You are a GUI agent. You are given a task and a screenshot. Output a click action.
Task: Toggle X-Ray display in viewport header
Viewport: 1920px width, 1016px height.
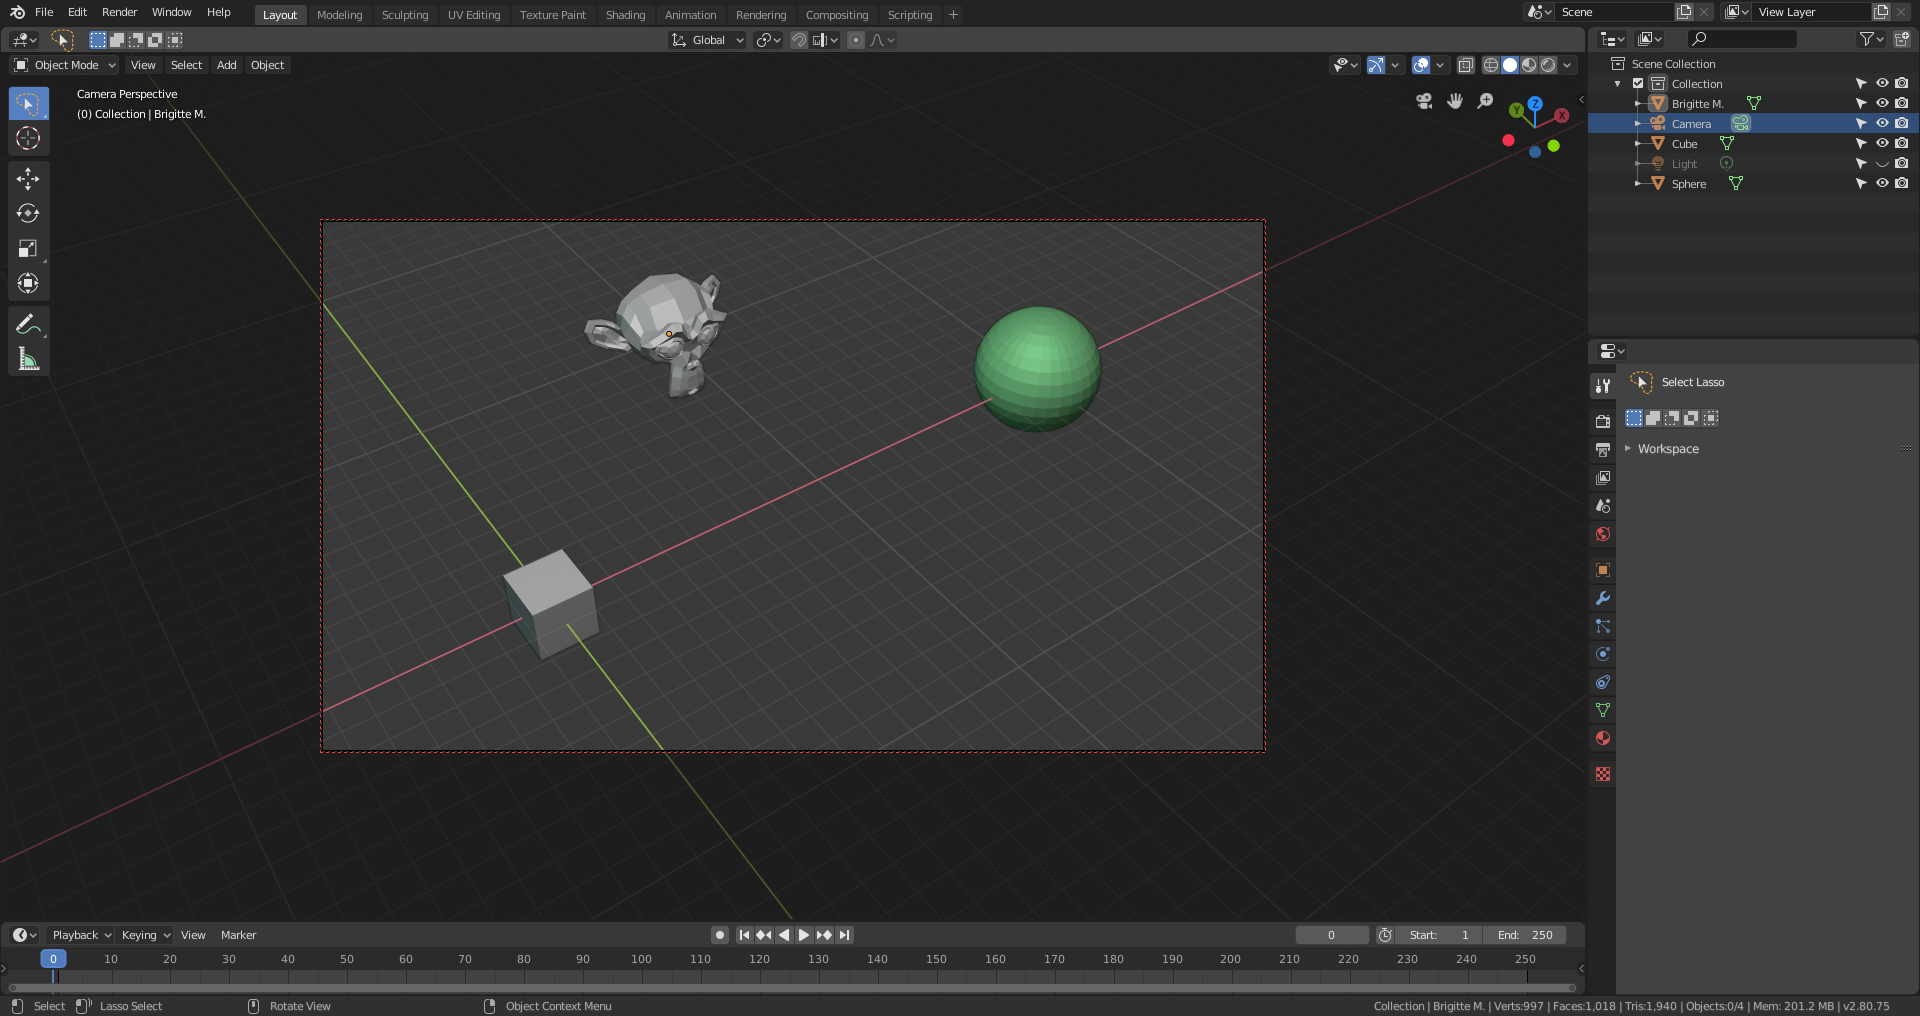[1466, 65]
